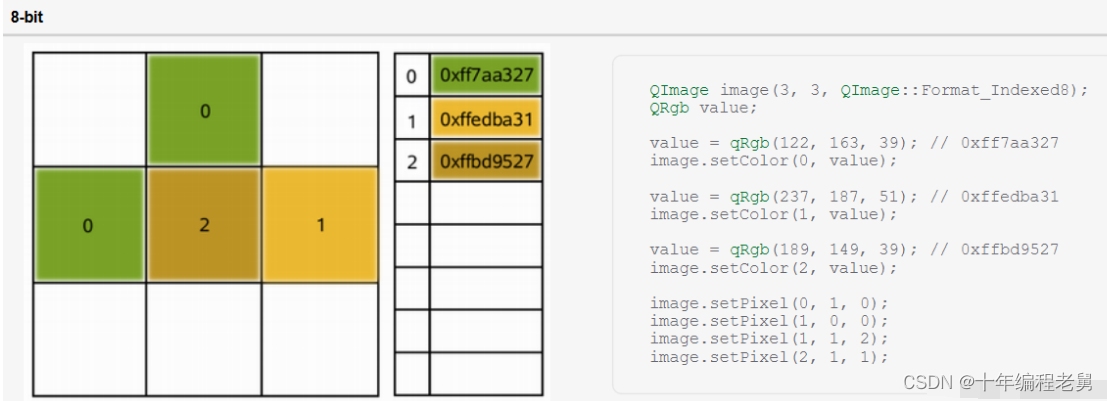
Task: Click the yellow pixel cell labeled 1
Action: pos(321,225)
